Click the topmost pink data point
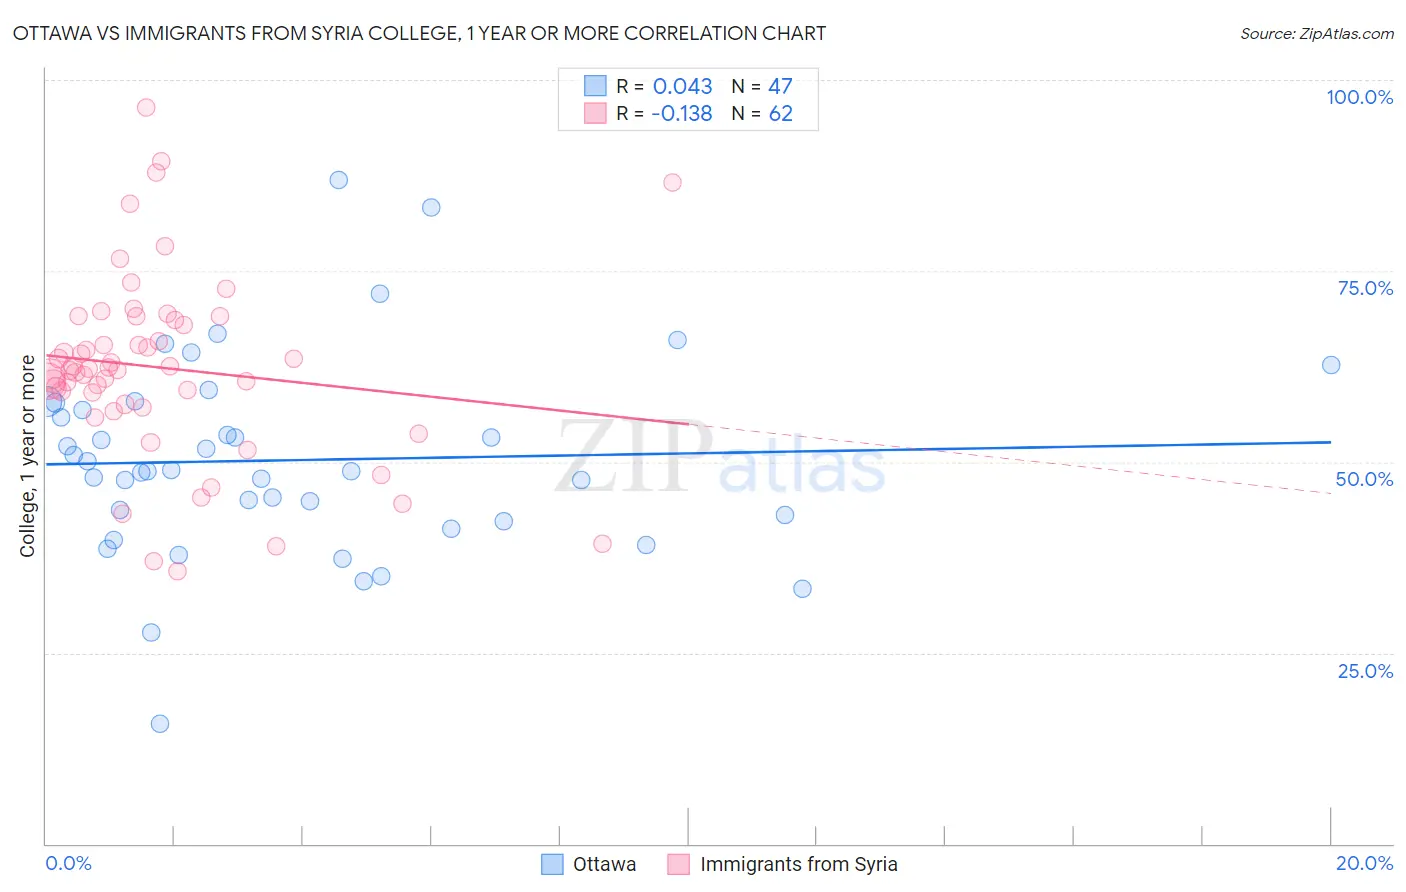Viewport: 1406px width, 892px height. pos(146,107)
